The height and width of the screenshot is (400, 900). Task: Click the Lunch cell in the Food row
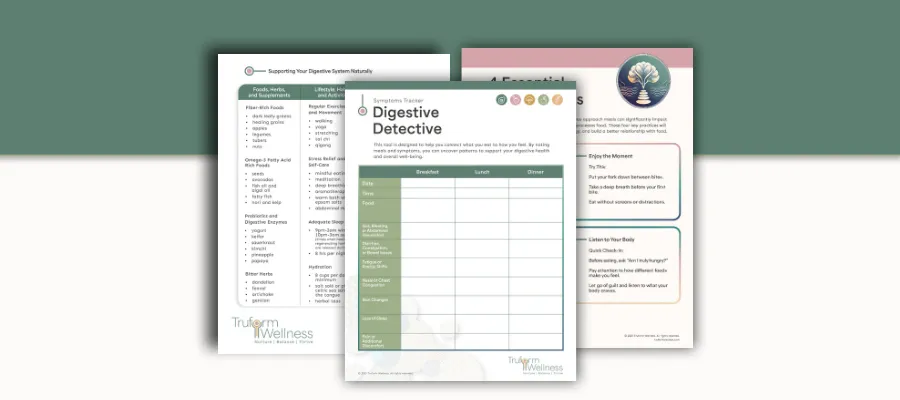click(482, 210)
